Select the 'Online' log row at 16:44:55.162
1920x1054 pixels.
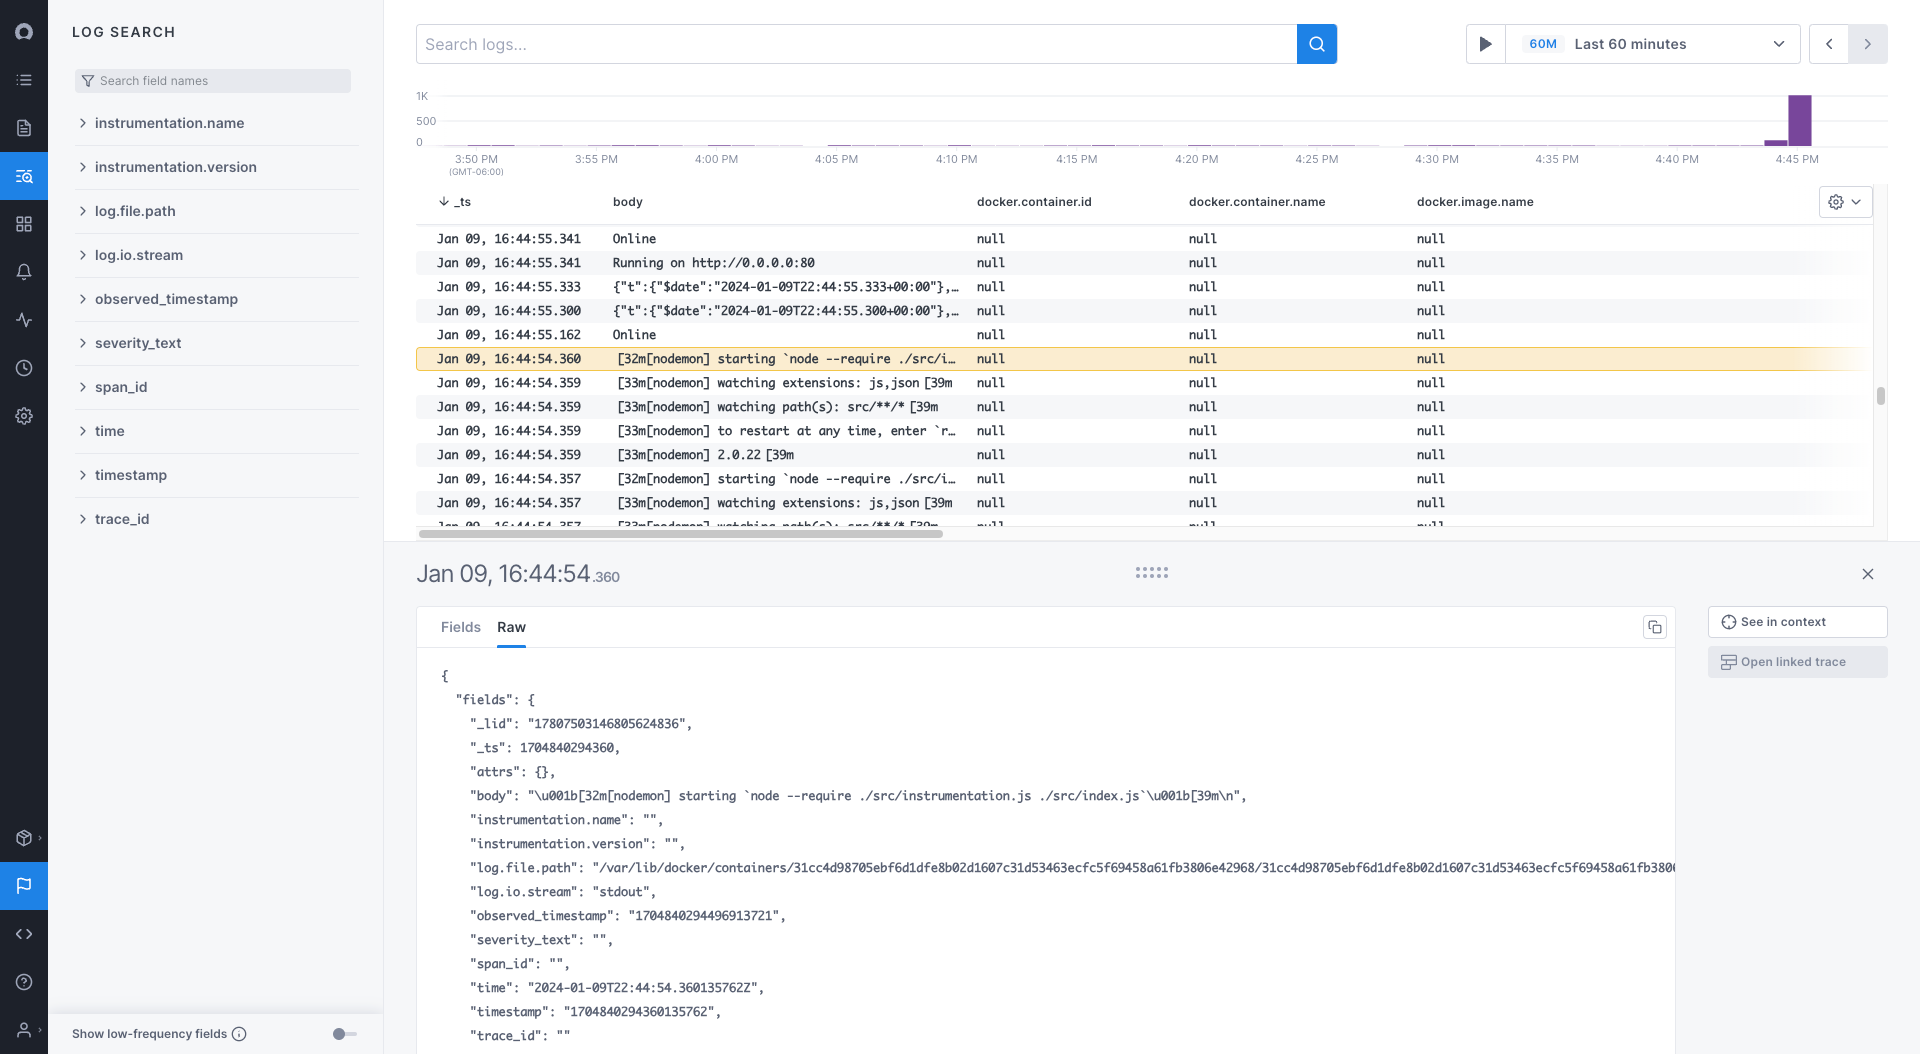pos(1144,335)
